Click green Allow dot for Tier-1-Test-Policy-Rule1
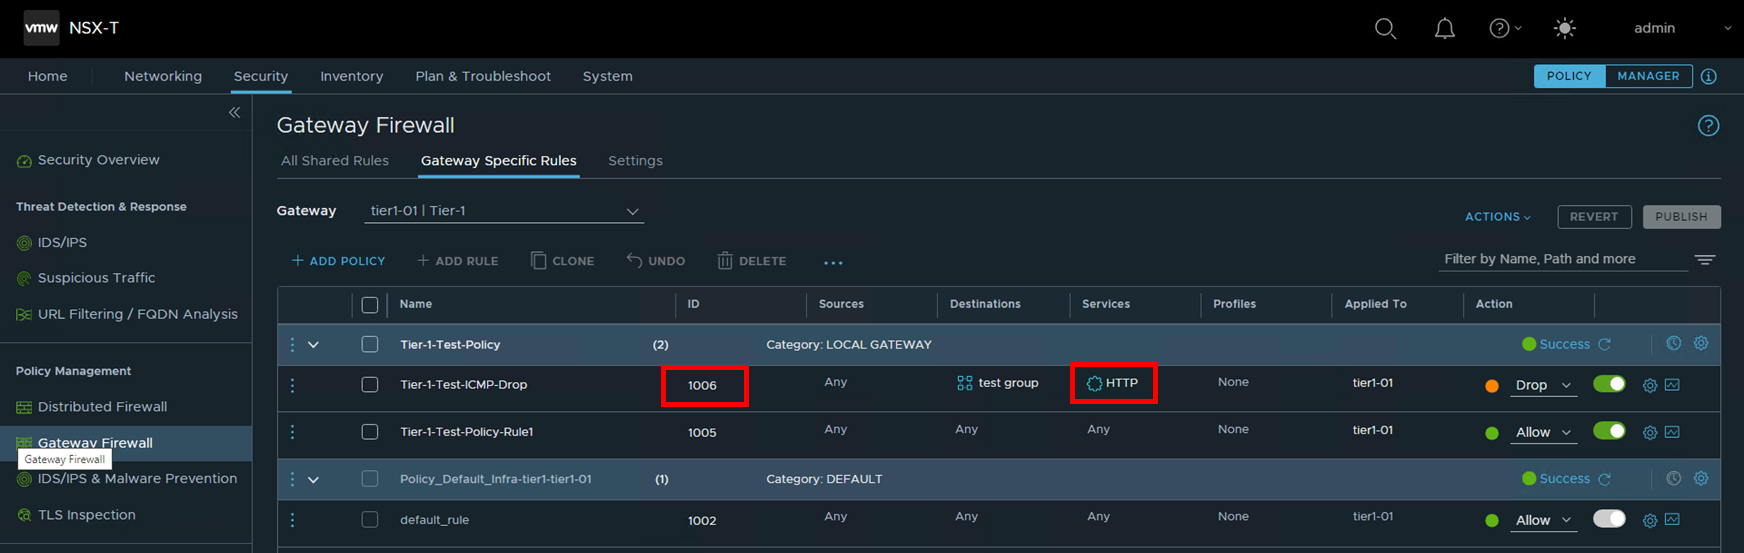The width and height of the screenshot is (1744, 553). (1492, 433)
